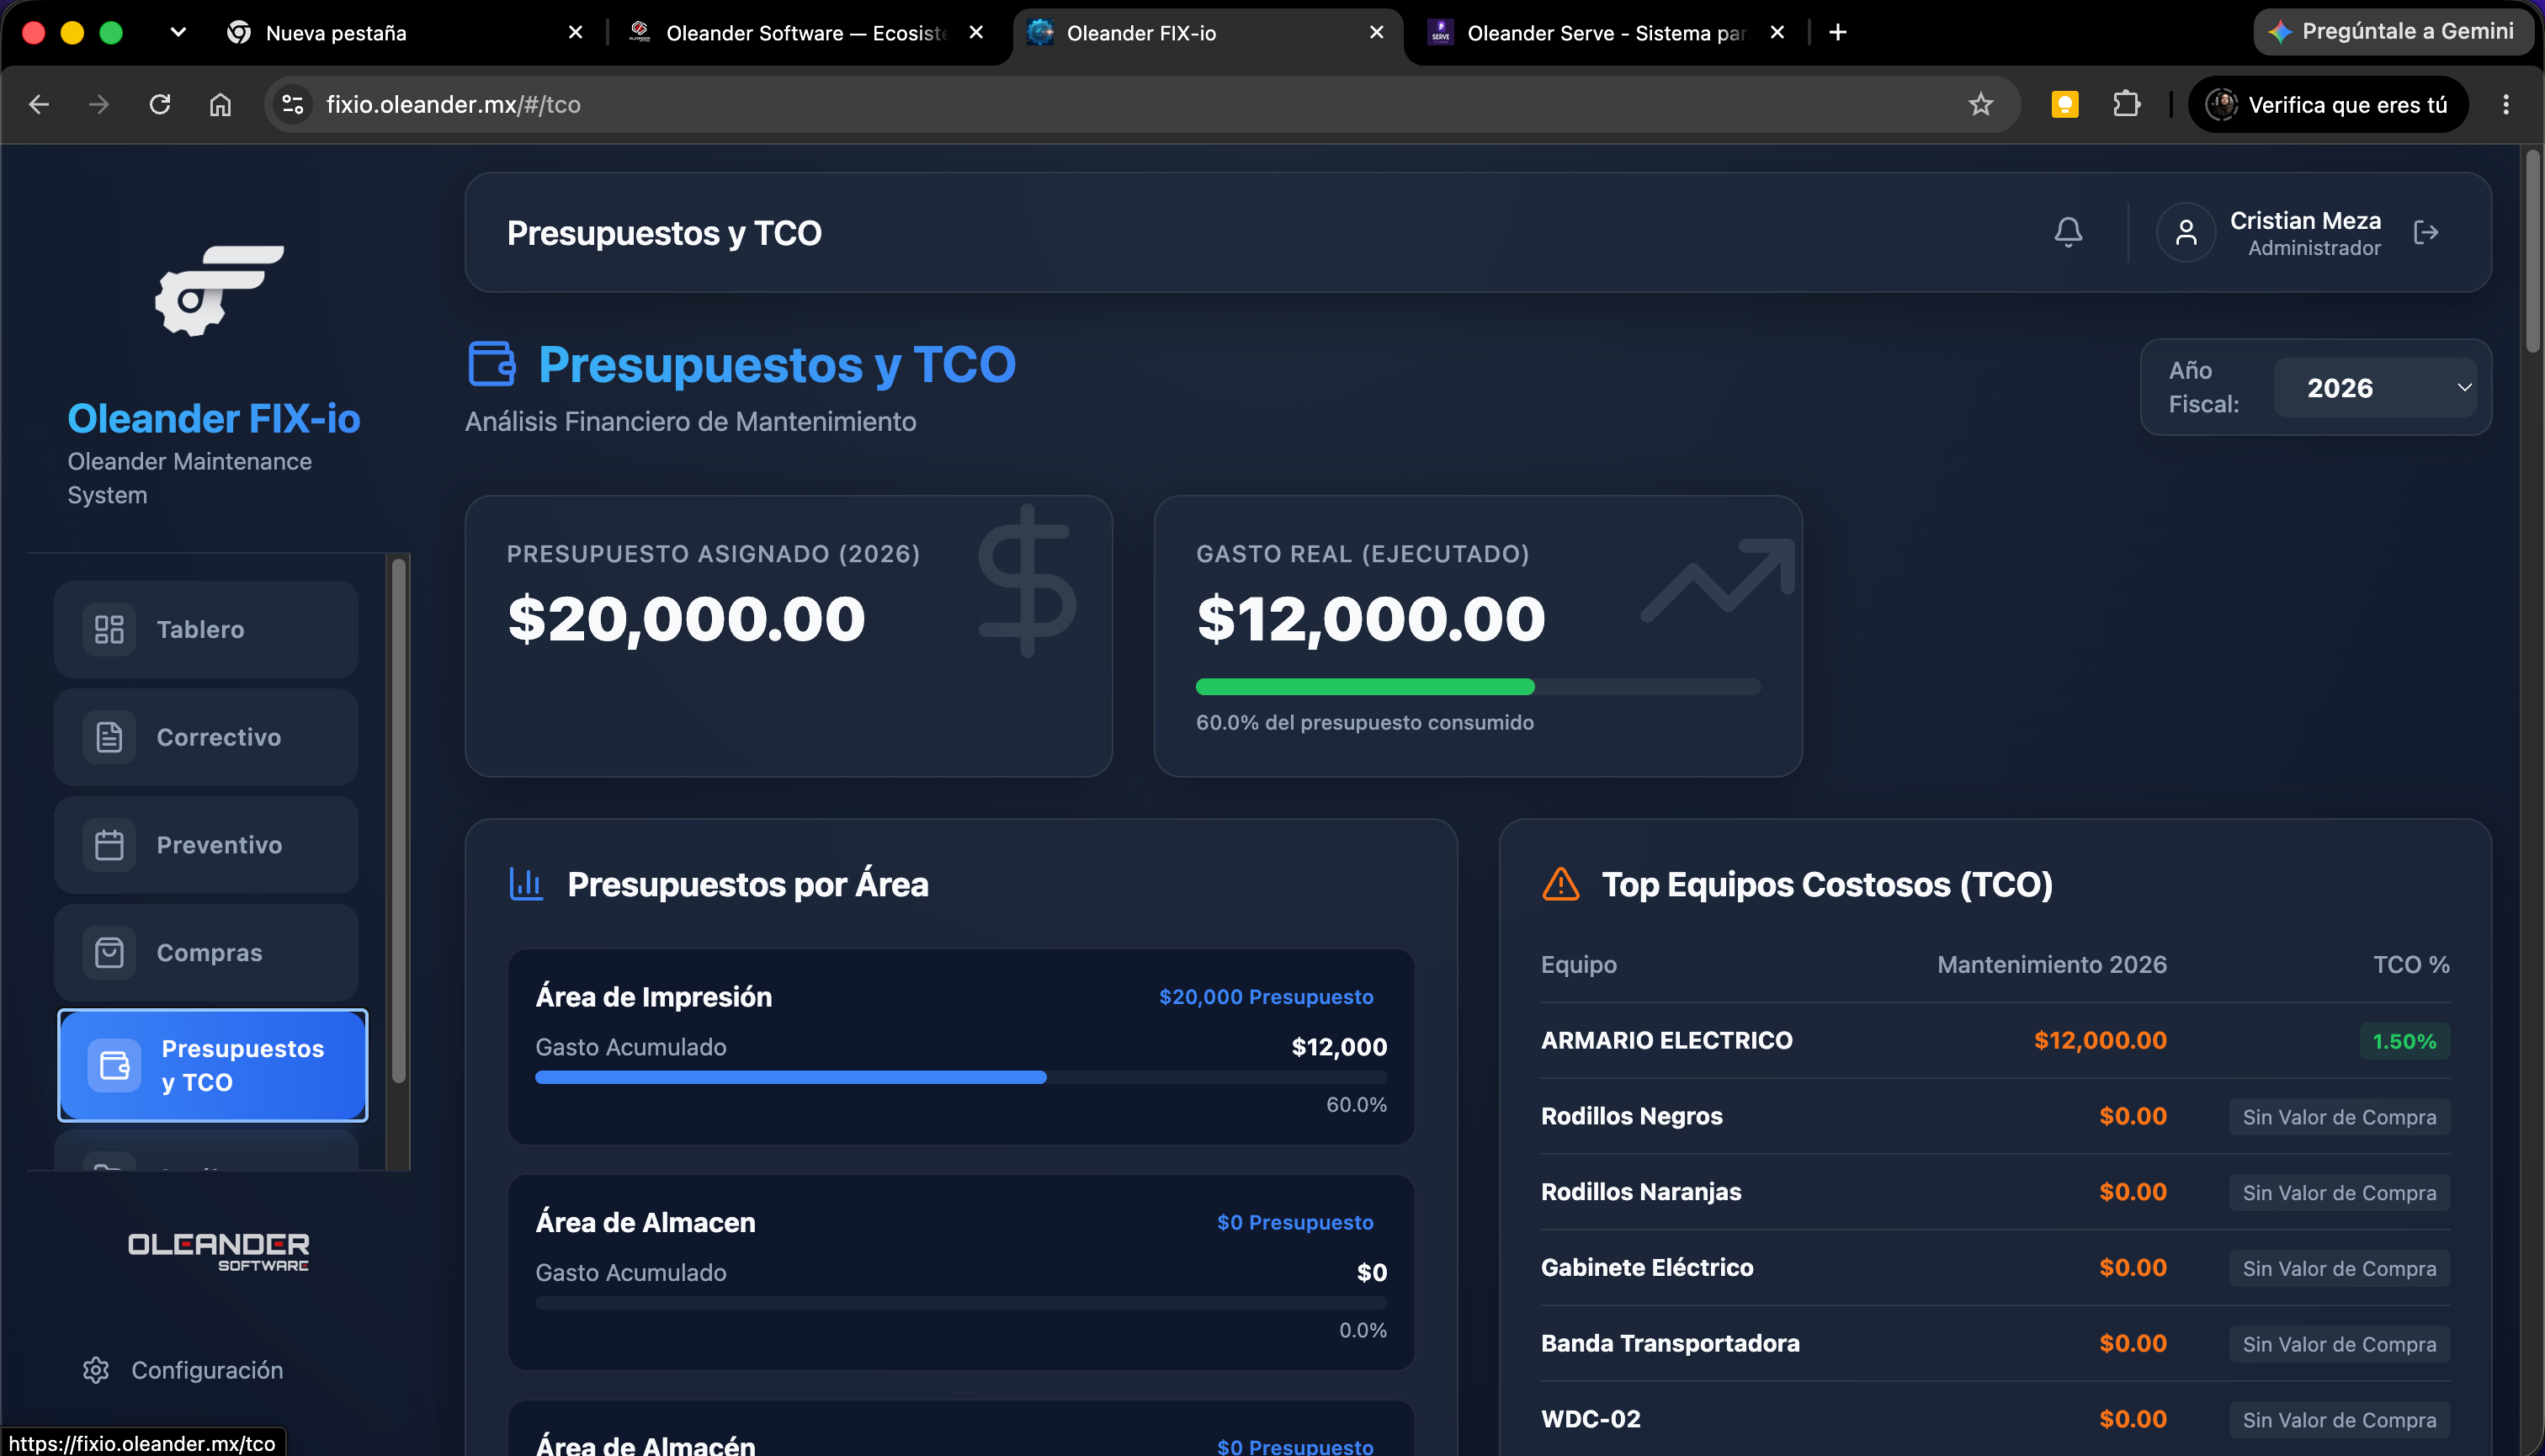2545x1456 pixels.
Task: Go to Tablero in the sidebar
Action: tap(206, 629)
